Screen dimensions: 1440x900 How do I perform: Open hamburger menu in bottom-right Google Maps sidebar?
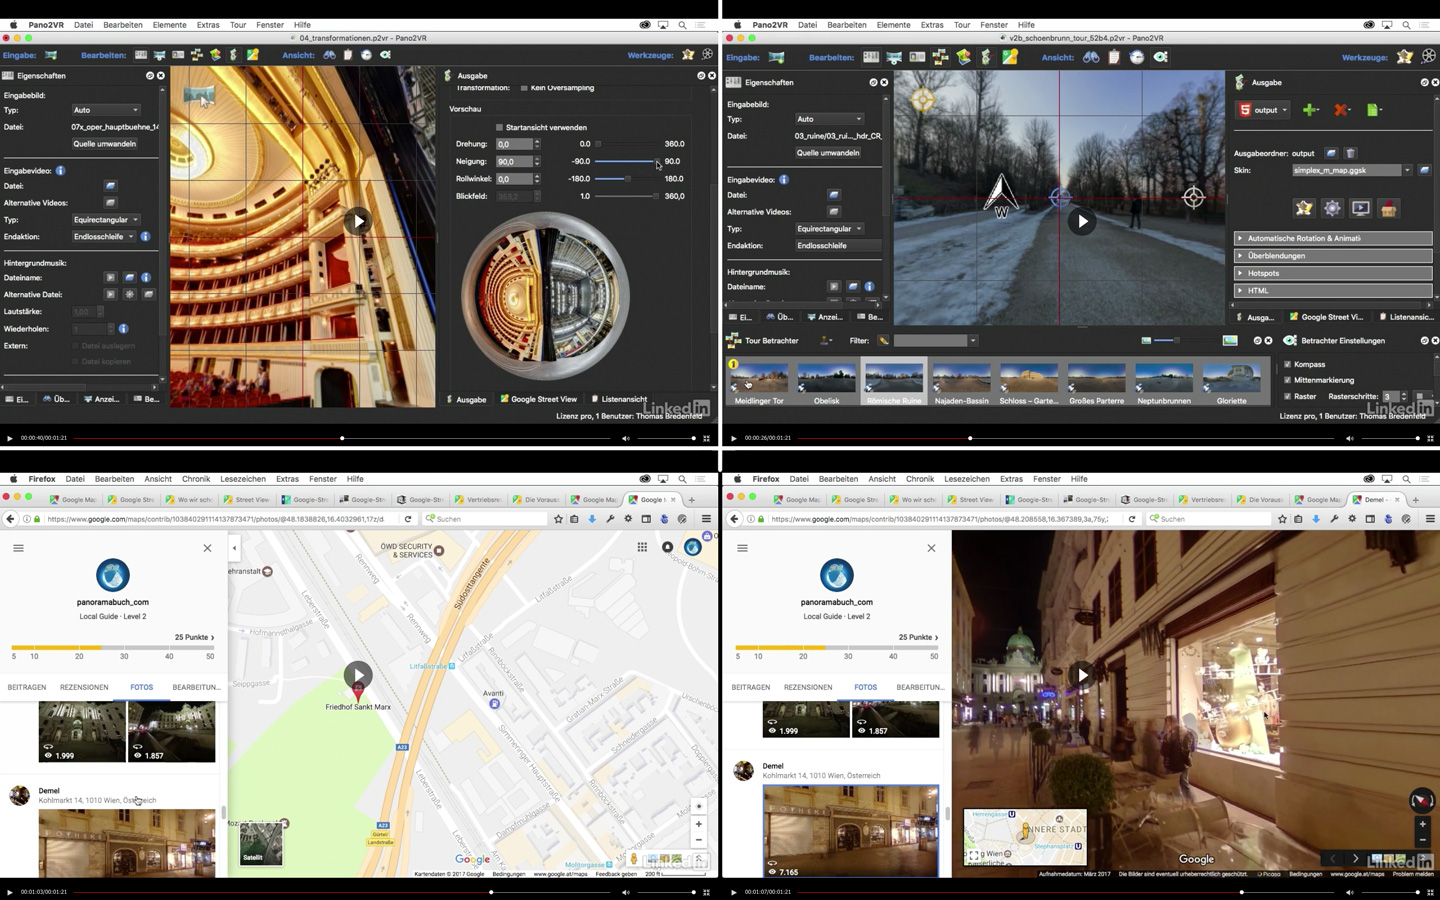click(742, 548)
